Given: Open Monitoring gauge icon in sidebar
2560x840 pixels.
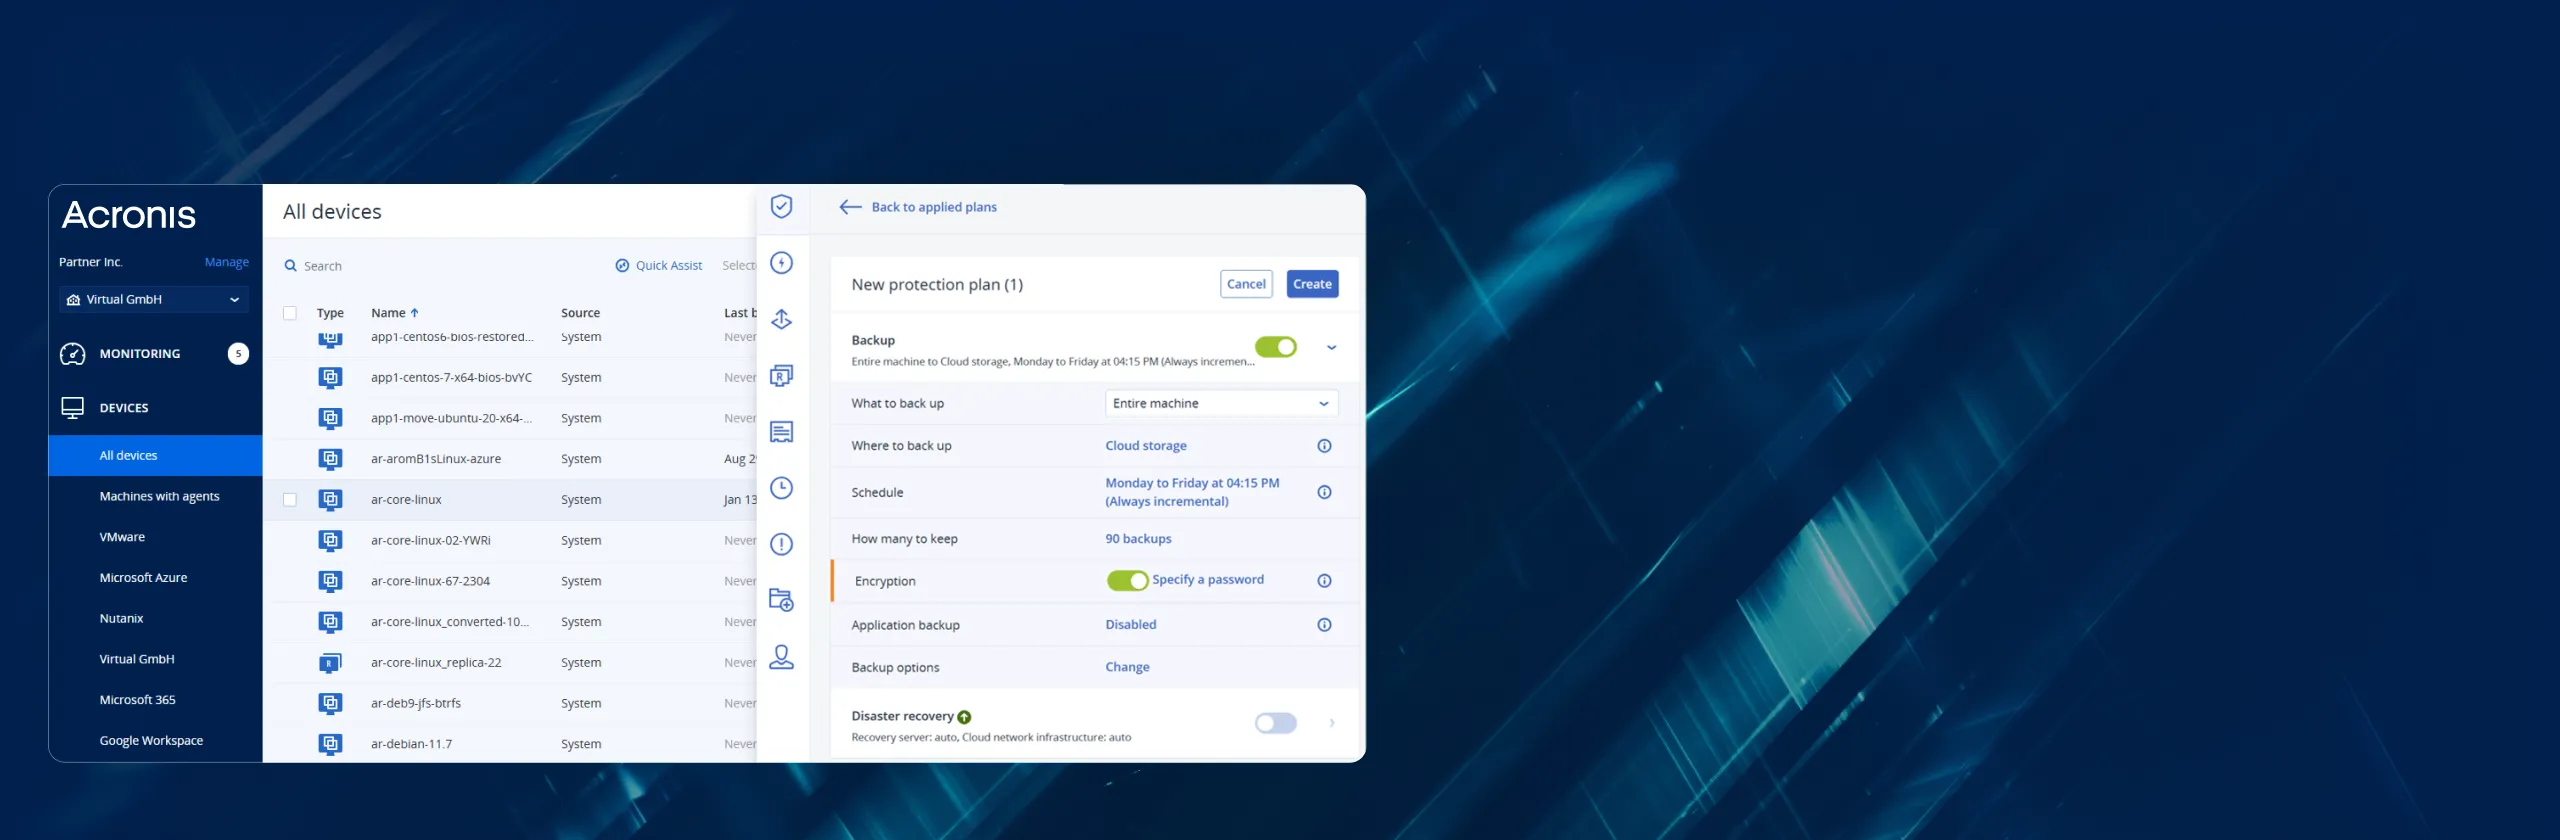Looking at the screenshot, I should pyautogui.click(x=73, y=354).
